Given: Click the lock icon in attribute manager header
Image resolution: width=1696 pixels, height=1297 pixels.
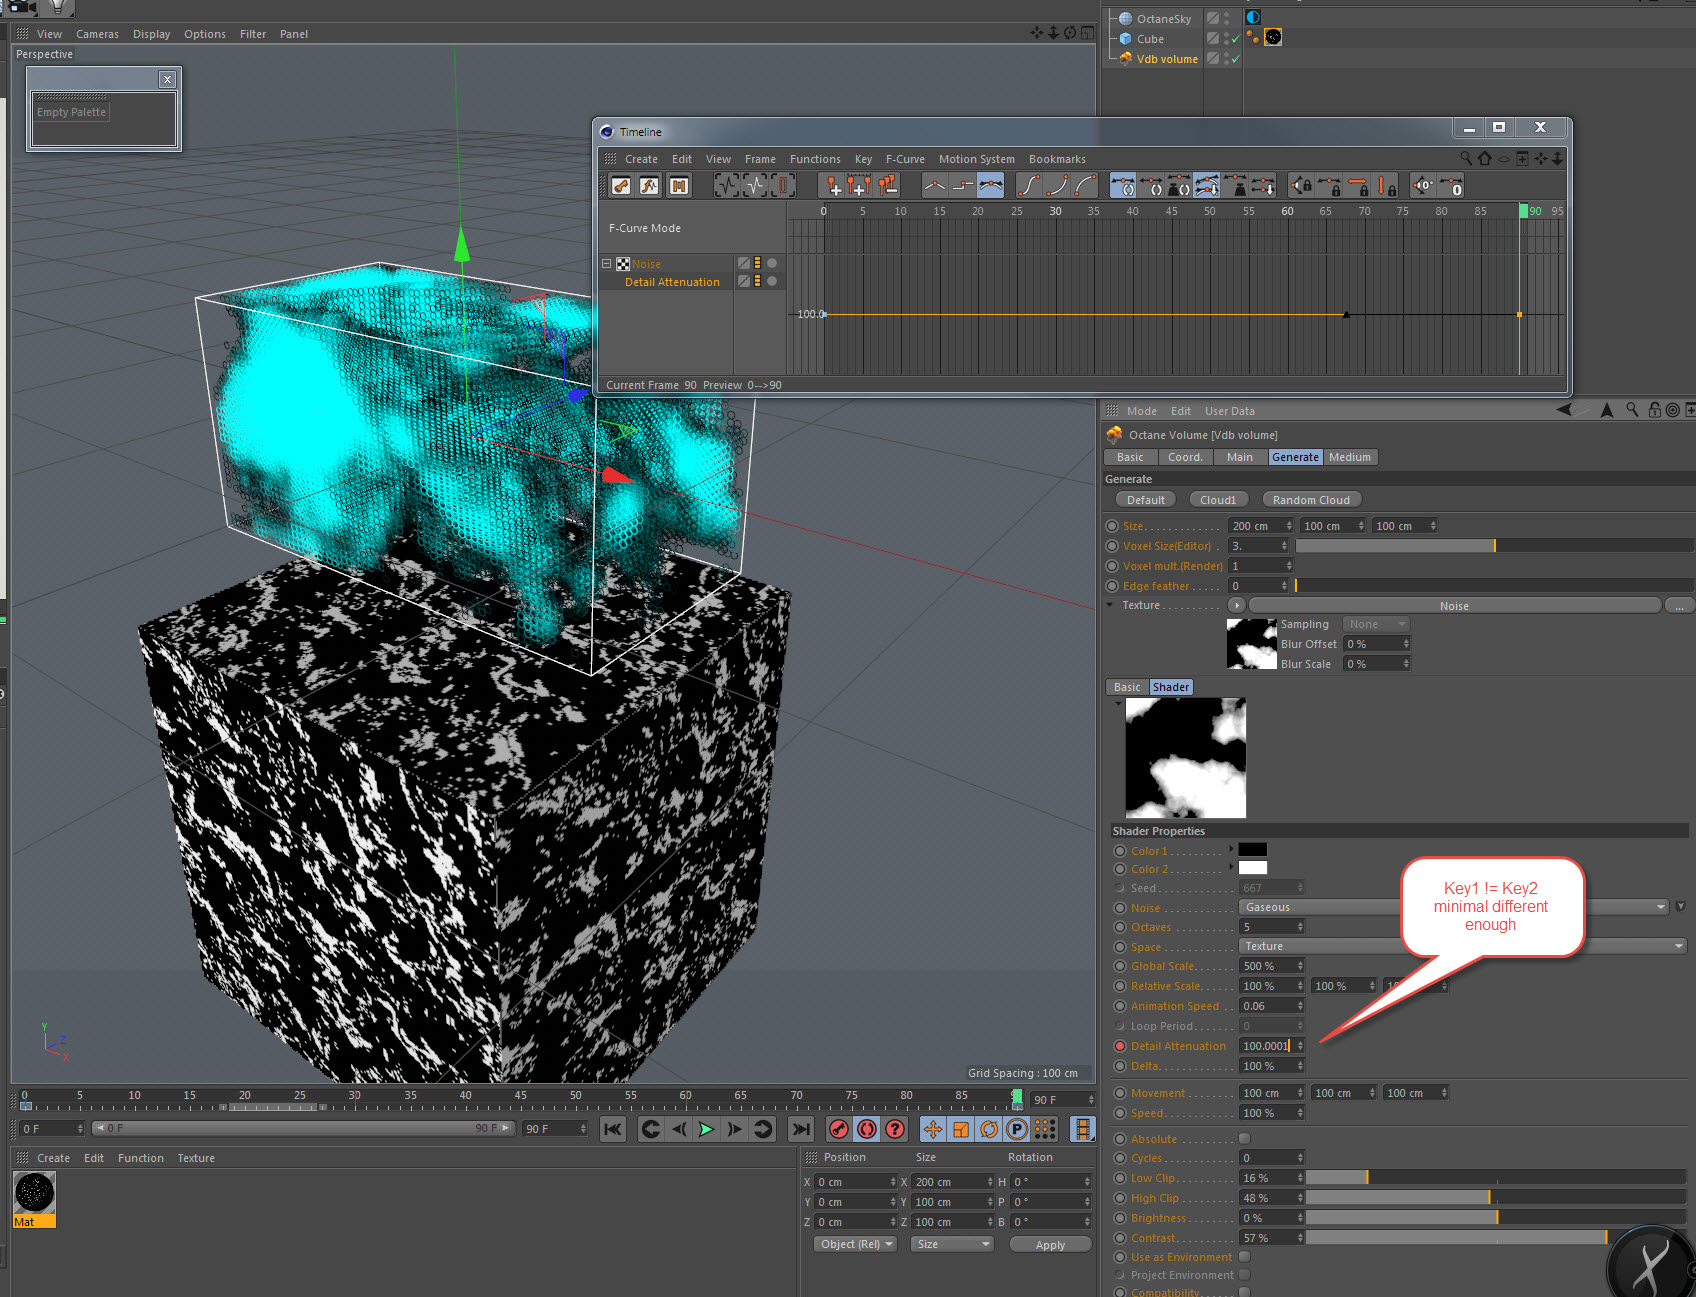Looking at the screenshot, I should point(1654,410).
